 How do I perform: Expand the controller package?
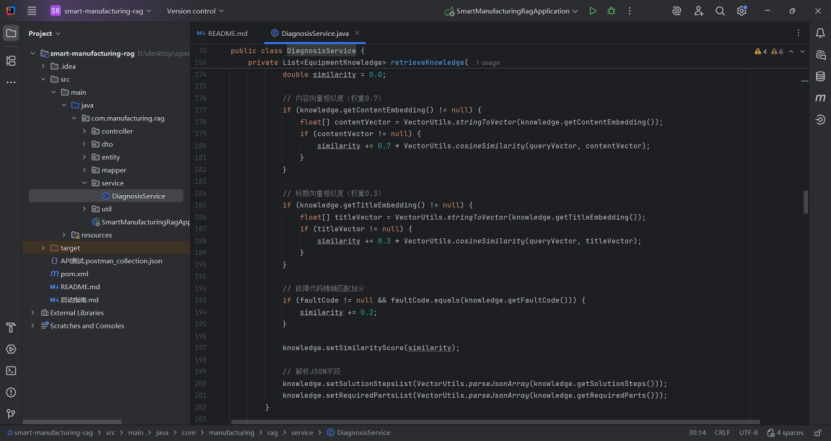(x=84, y=131)
